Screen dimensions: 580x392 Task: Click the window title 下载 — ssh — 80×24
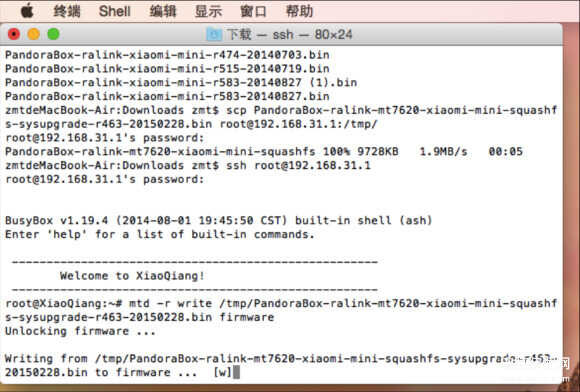(289, 34)
